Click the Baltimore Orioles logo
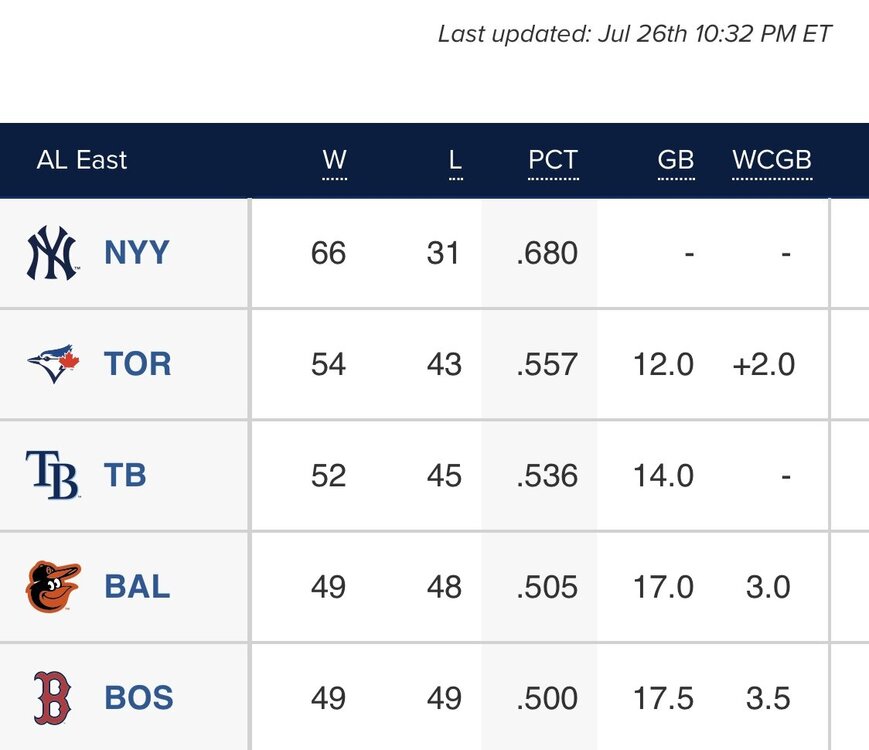The height and width of the screenshot is (750, 869). [52, 587]
